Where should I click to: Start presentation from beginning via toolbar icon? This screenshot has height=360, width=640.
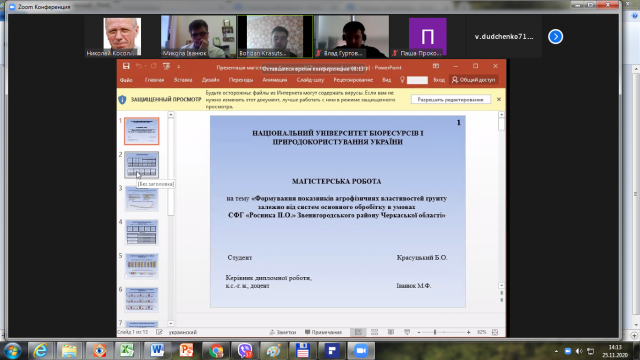click(167, 66)
